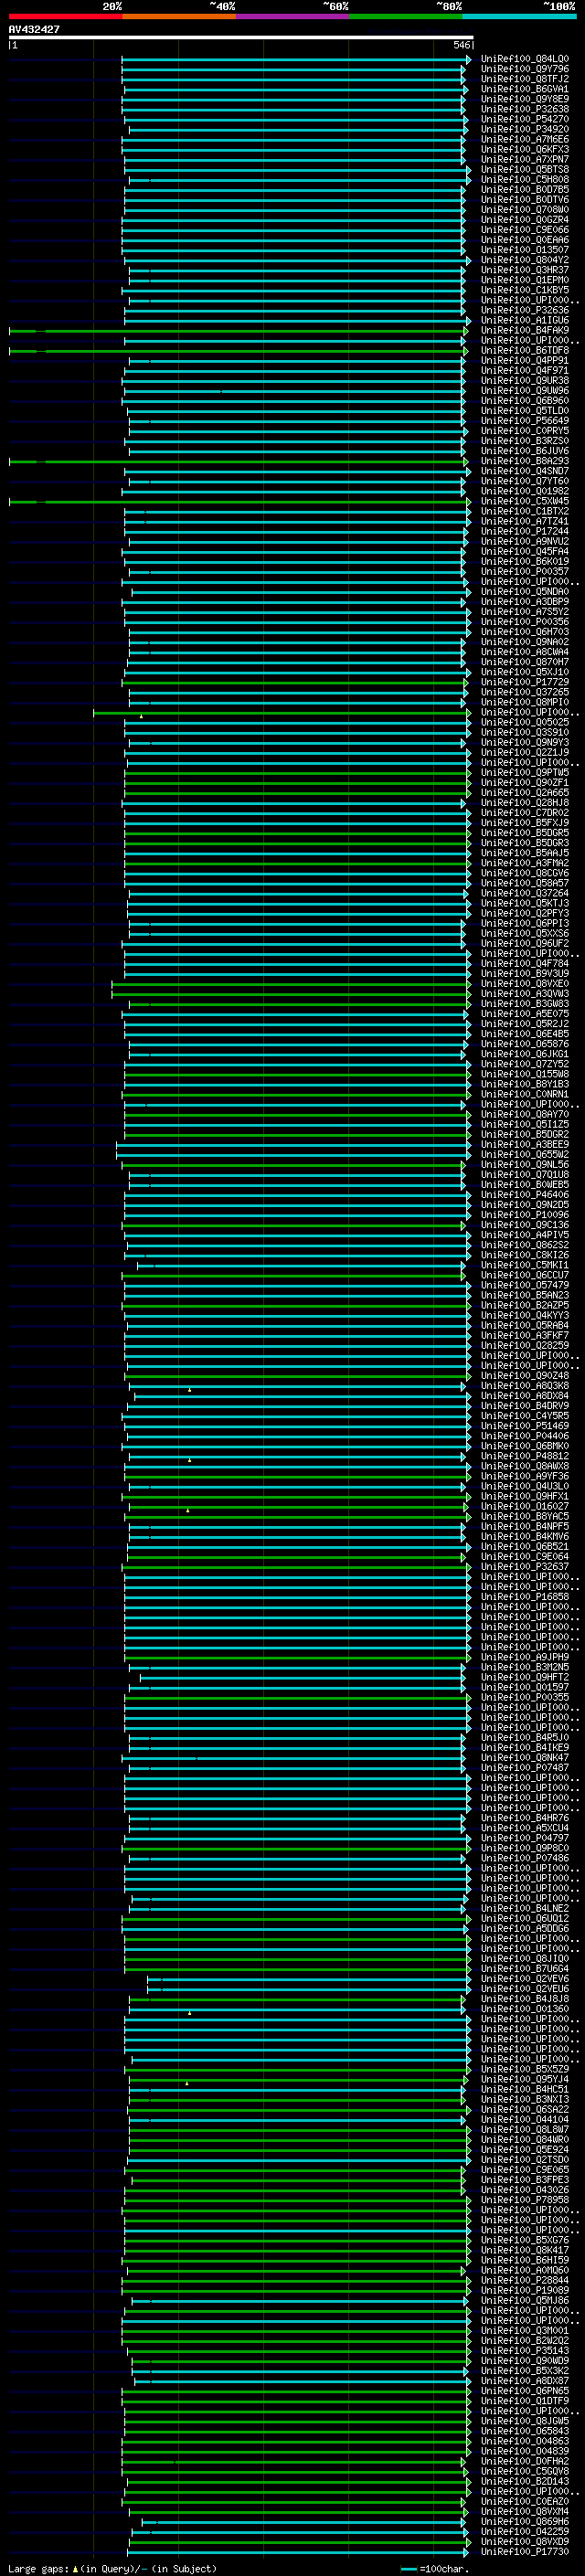This screenshot has height=2576, width=585.
Task: Select hit label UniRef100_P04406
Action: tap(524, 1436)
